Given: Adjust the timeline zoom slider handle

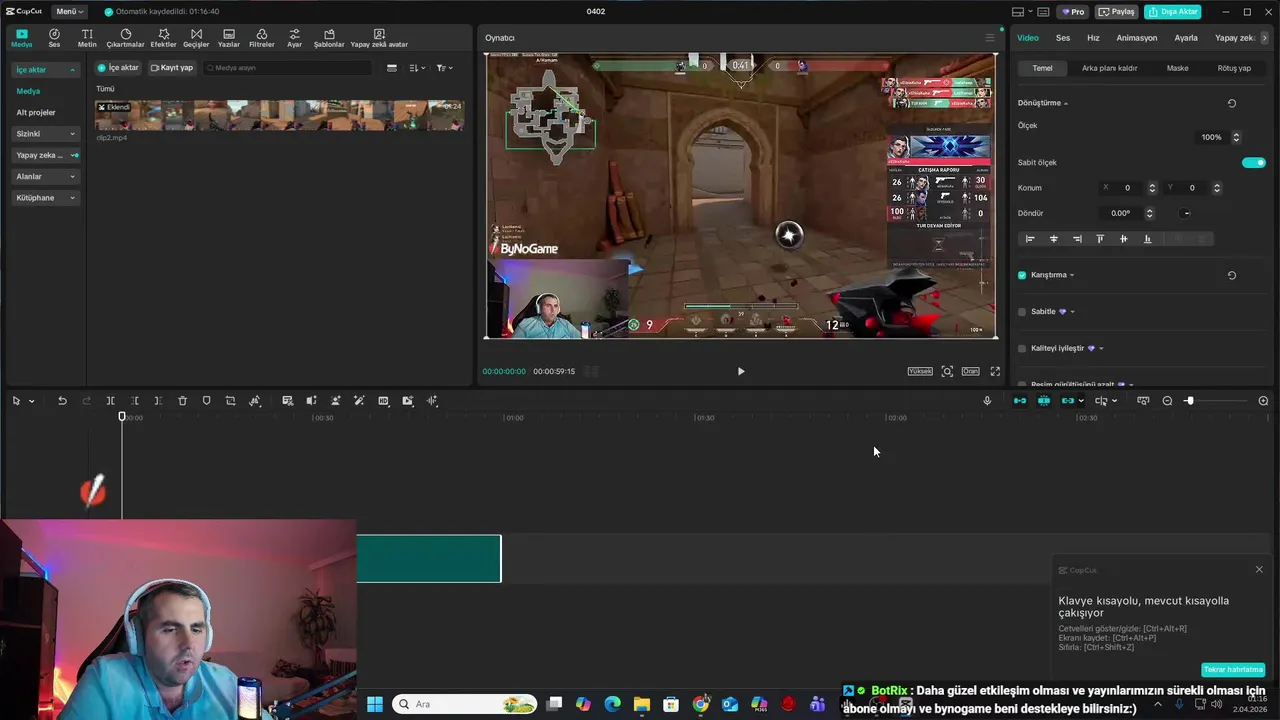Looking at the screenshot, I should tap(1189, 401).
